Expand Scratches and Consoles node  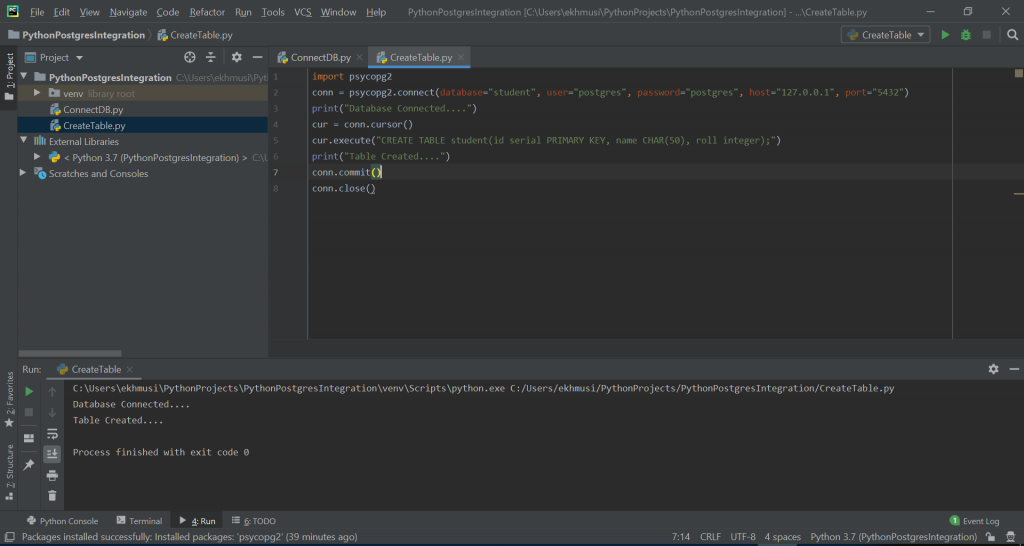pos(24,173)
